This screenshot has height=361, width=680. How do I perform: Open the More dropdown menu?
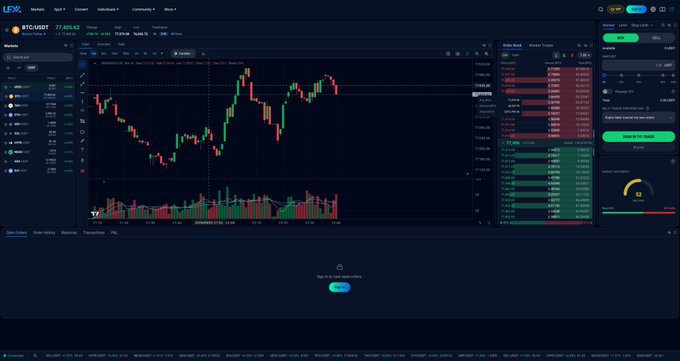[x=170, y=9]
